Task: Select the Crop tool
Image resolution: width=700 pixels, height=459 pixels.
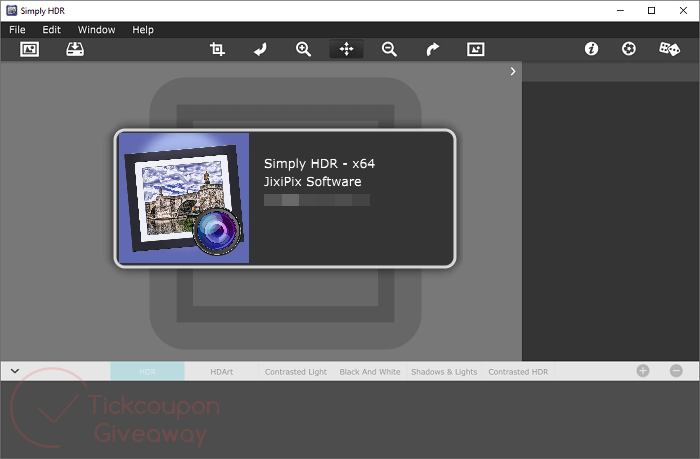Action: tap(217, 49)
